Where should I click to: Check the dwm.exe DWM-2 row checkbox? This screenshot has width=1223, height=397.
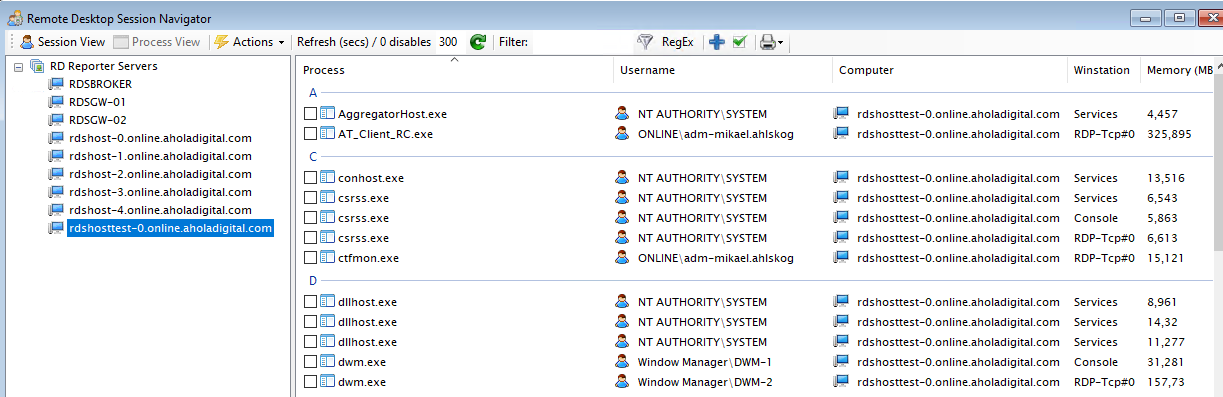click(310, 382)
